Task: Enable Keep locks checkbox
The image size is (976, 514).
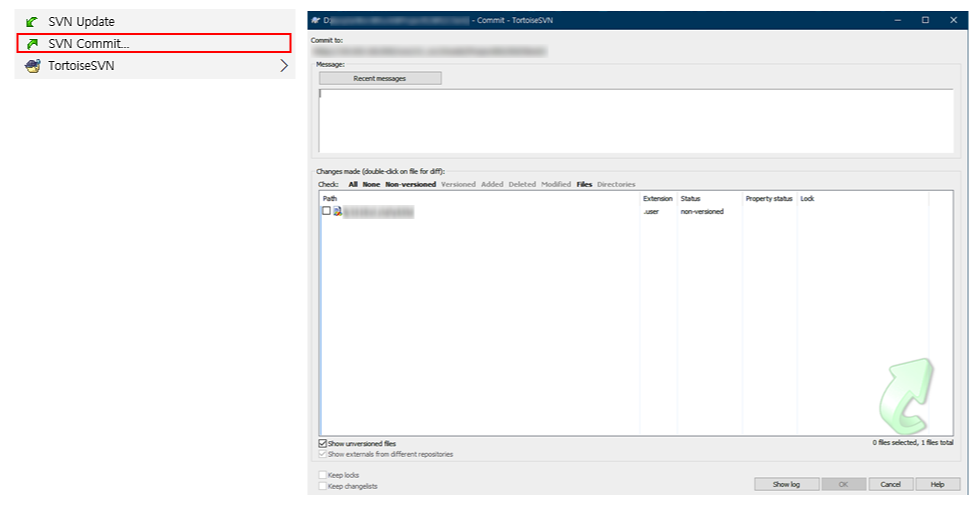Action: [322, 475]
